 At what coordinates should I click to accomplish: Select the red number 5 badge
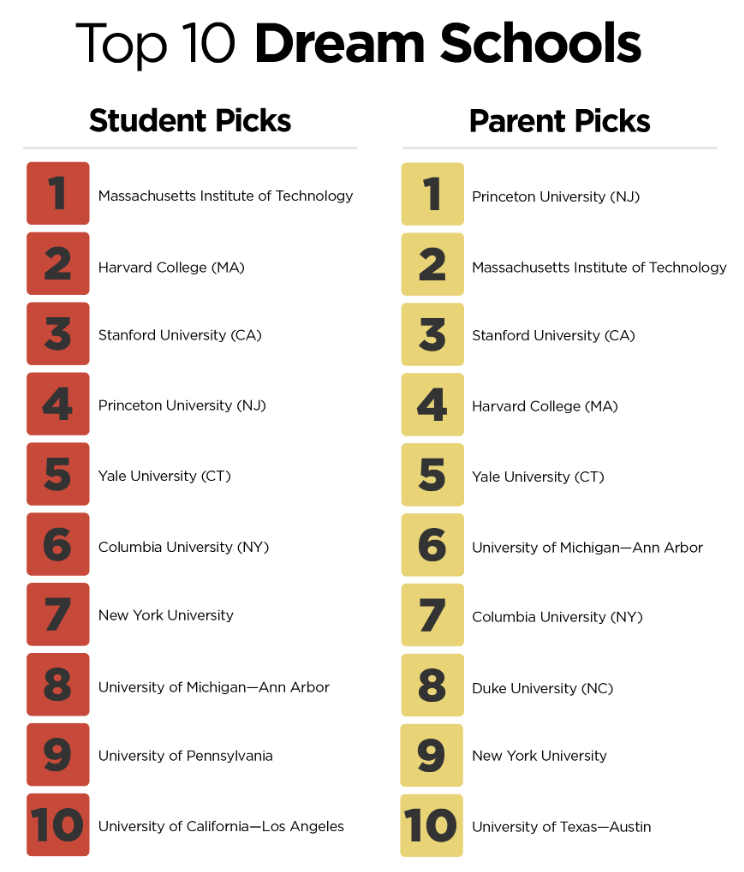pos(58,474)
